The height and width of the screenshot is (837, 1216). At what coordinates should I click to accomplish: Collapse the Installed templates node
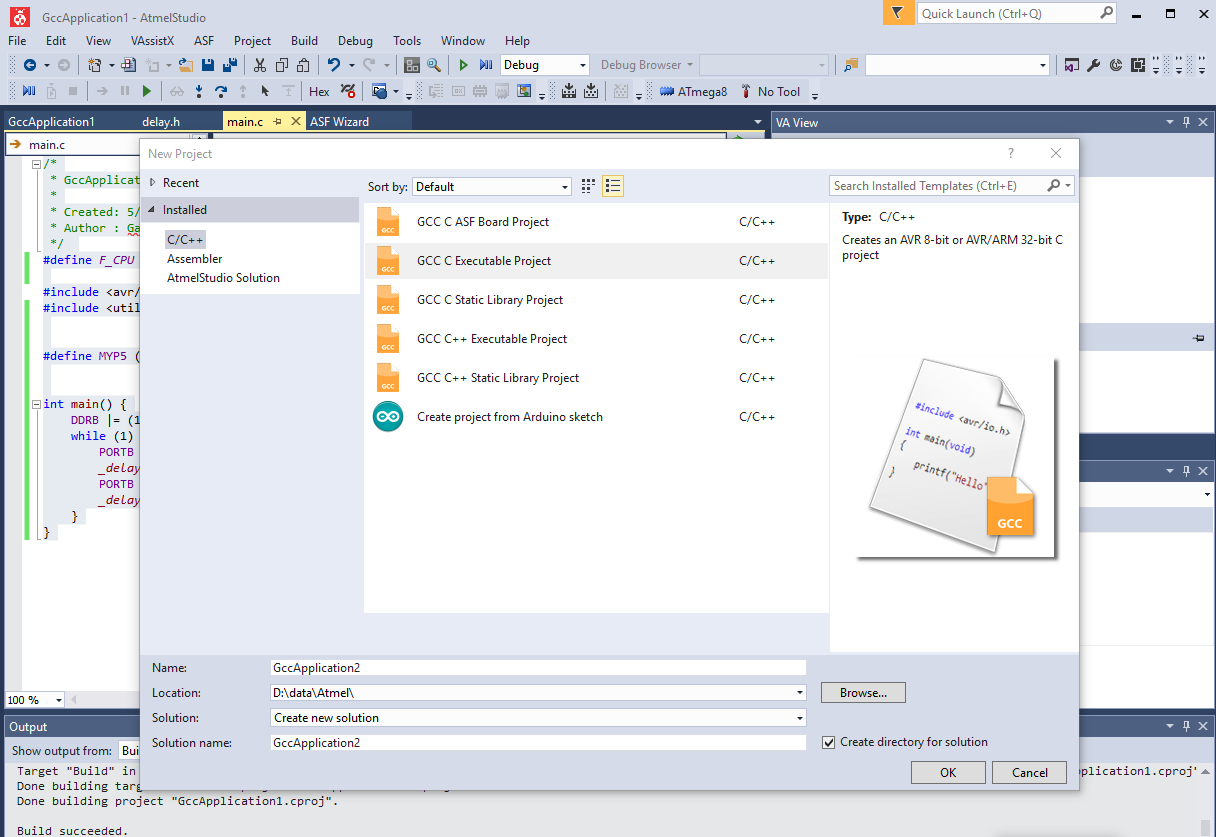[152, 210]
